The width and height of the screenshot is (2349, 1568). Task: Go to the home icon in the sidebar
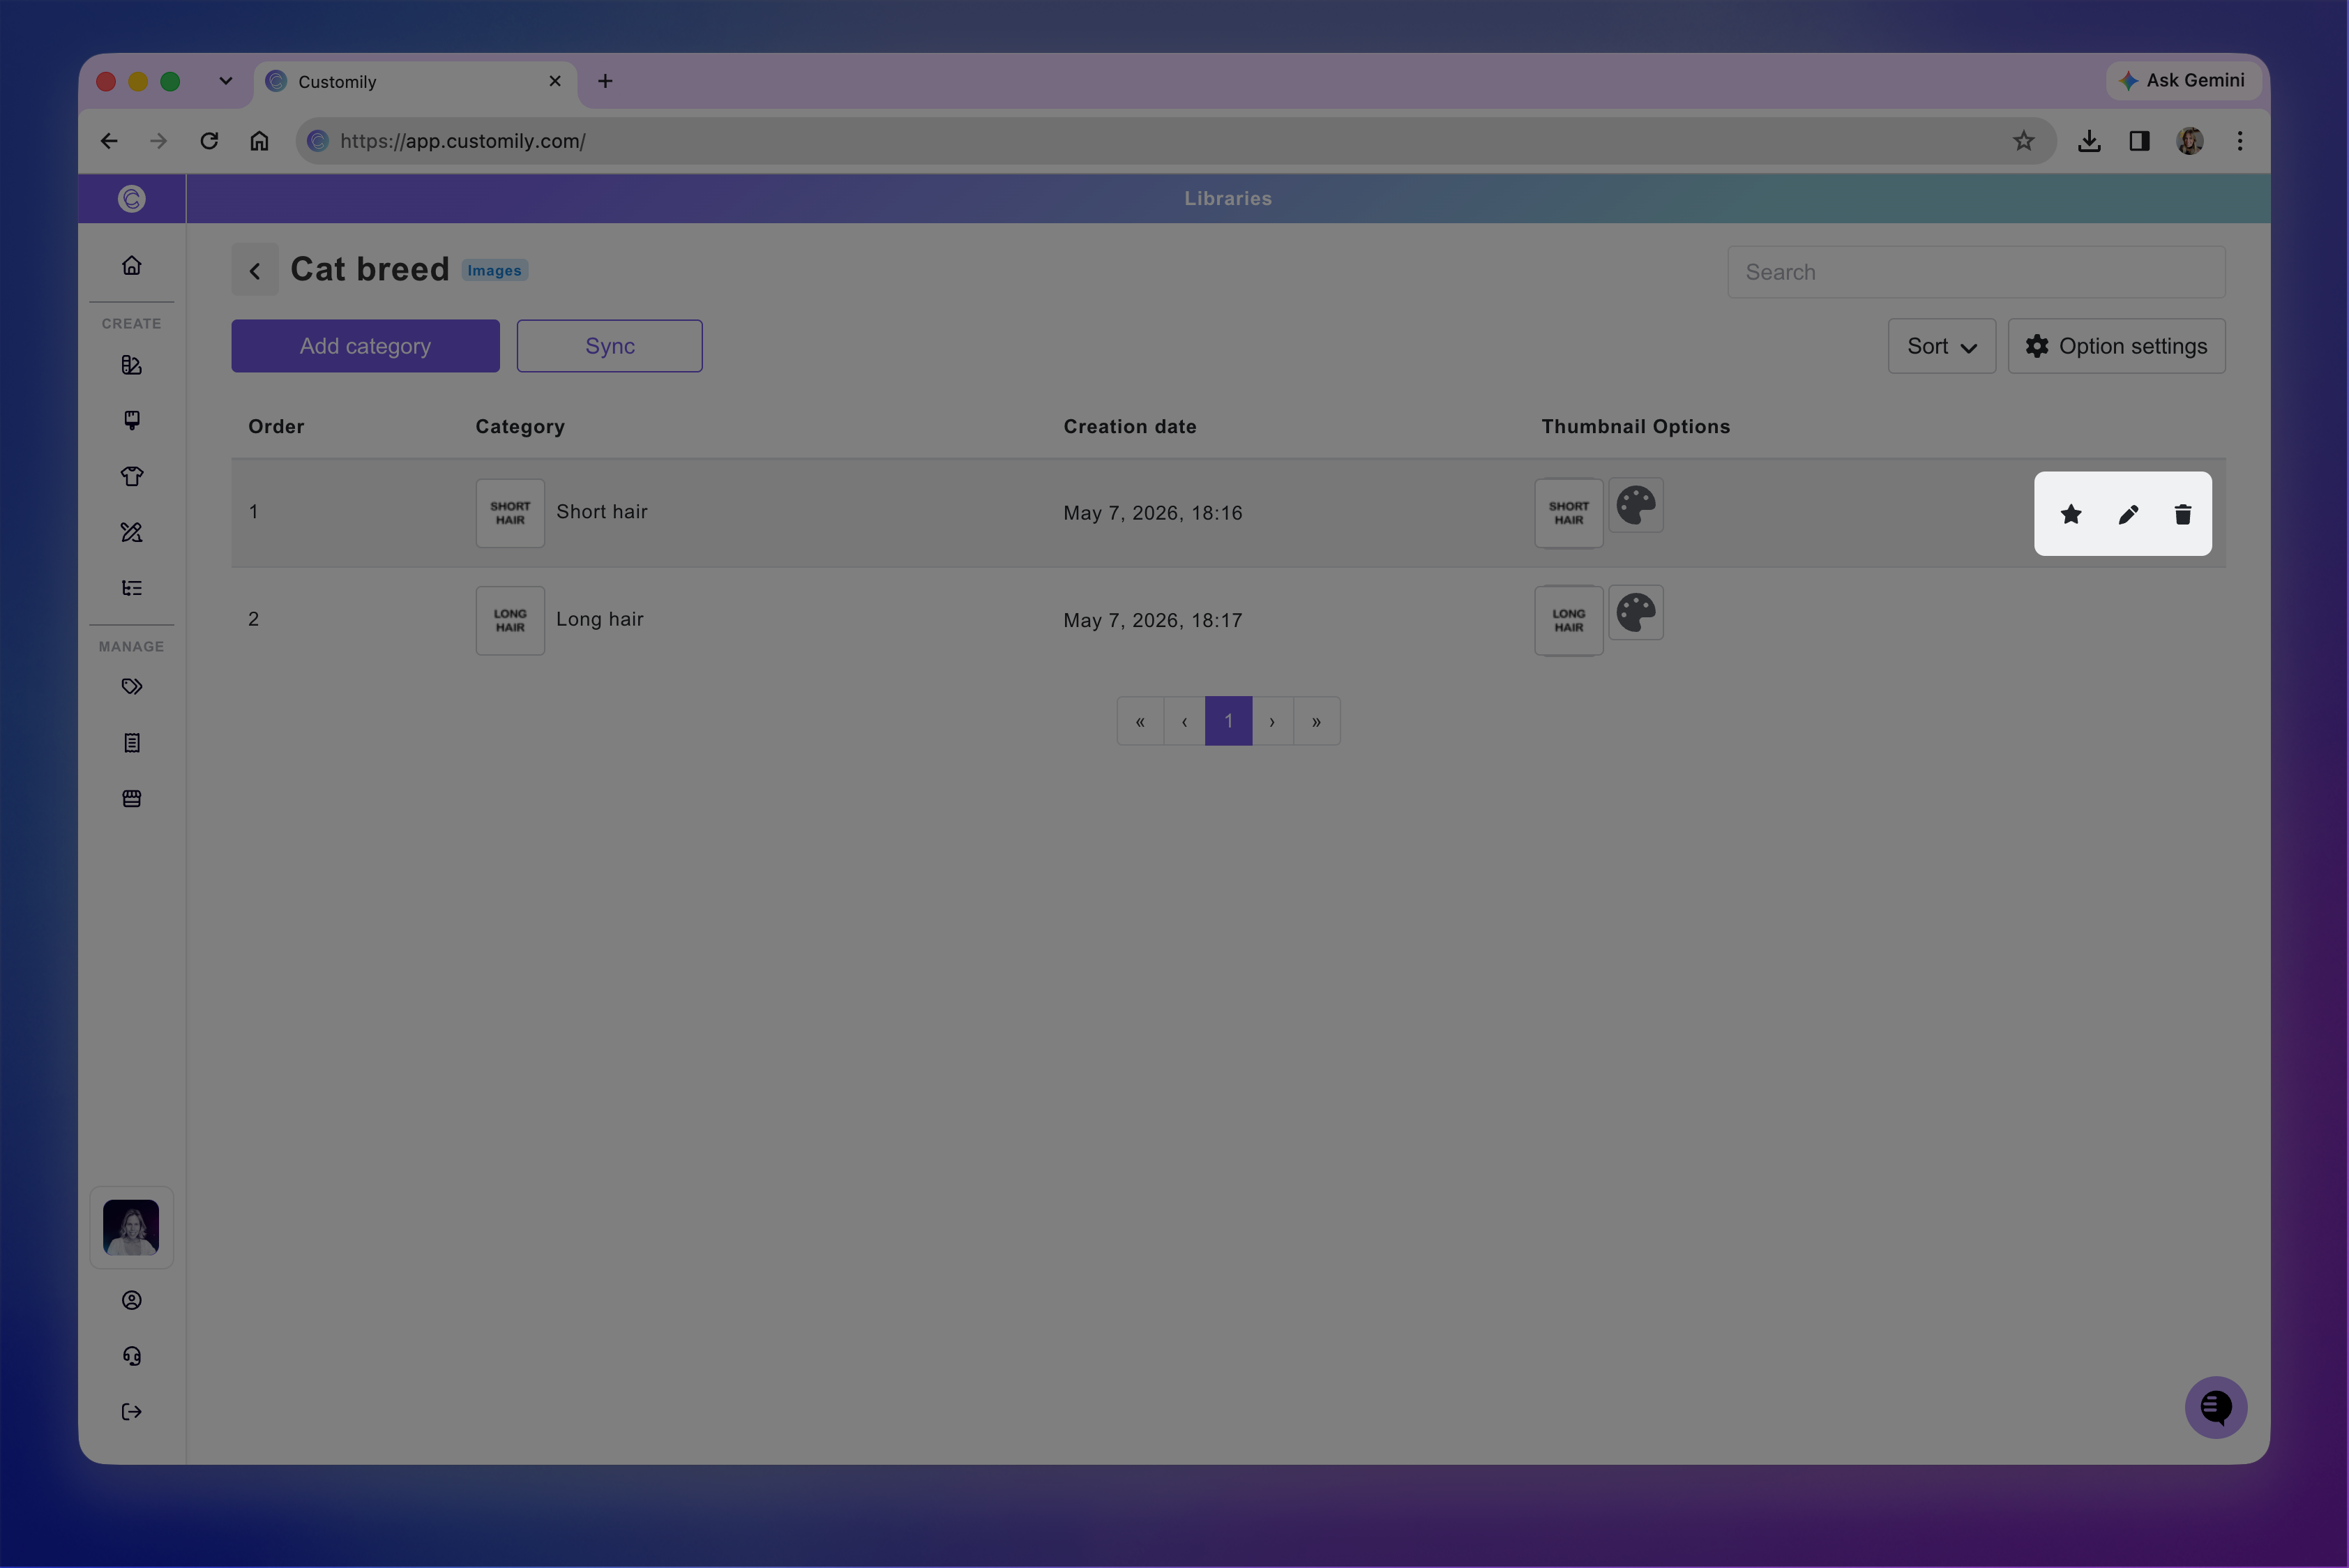tap(132, 265)
